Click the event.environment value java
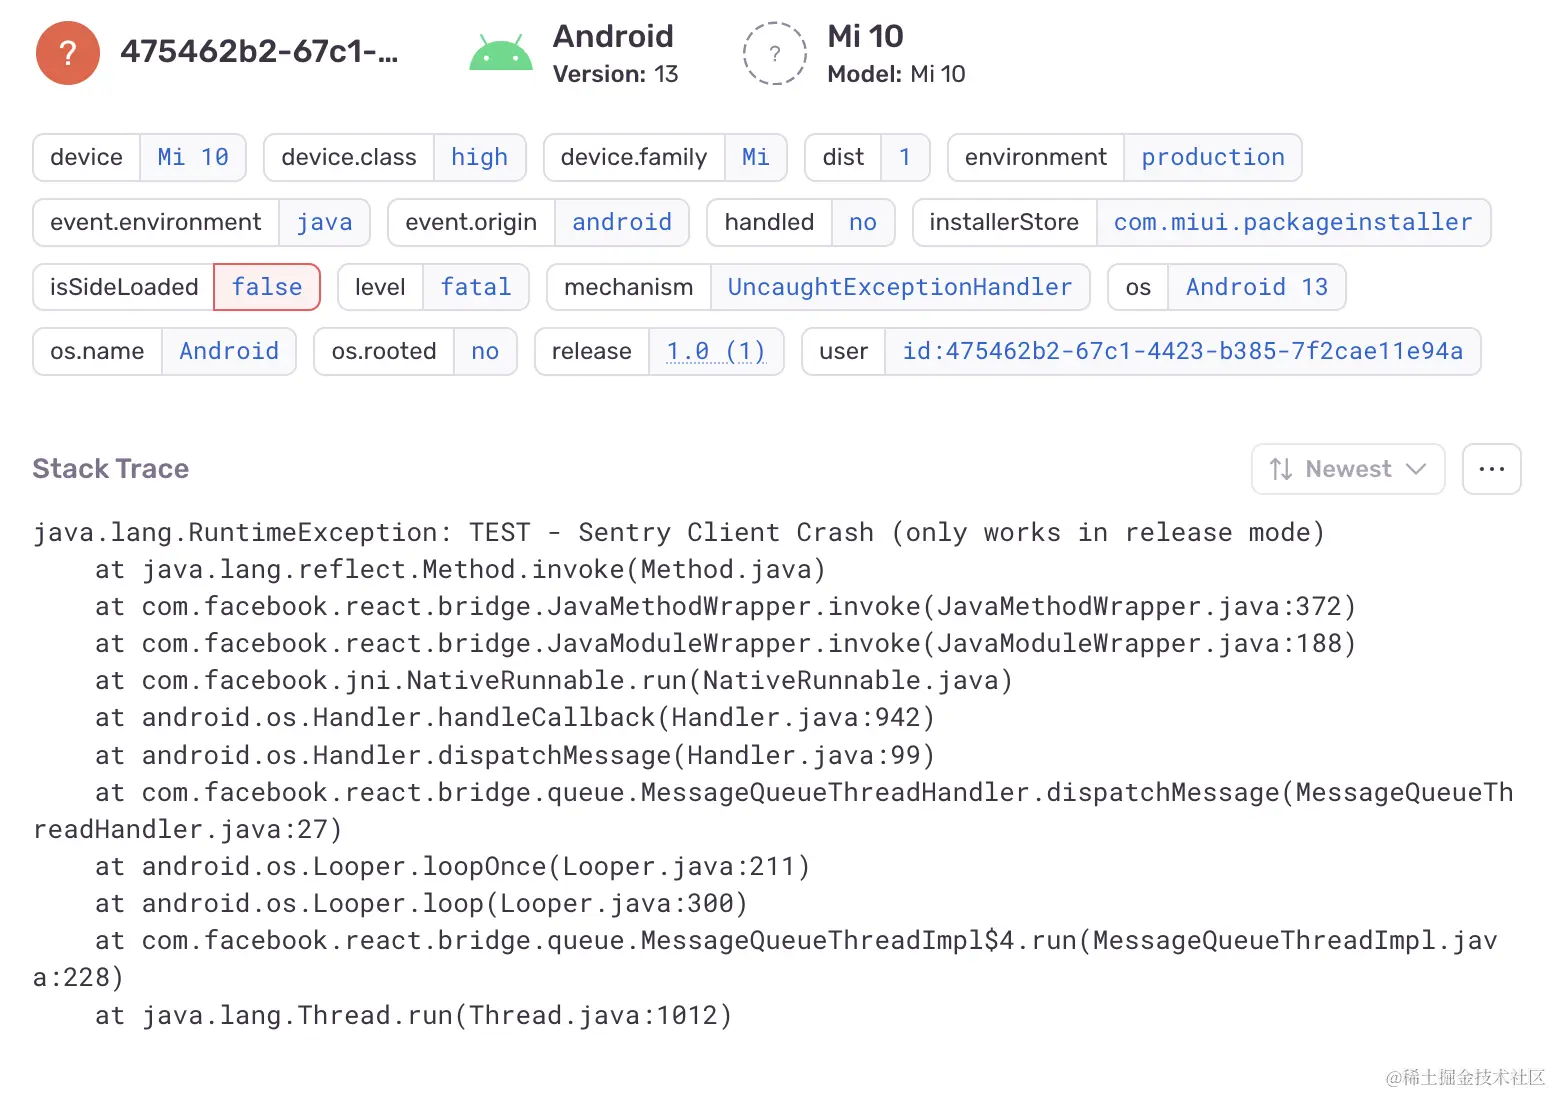 pyautogui.click(x=324, y=222)
